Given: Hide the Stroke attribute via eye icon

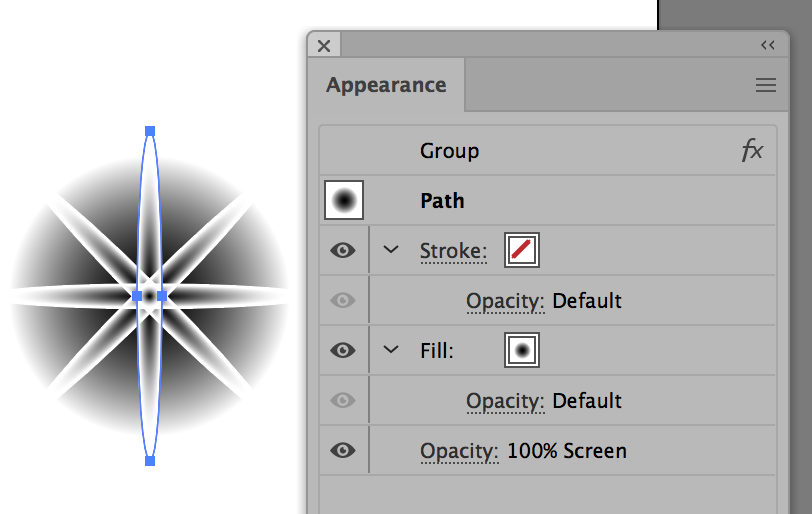Looking at the screenshot, I should tap(343, 251).
